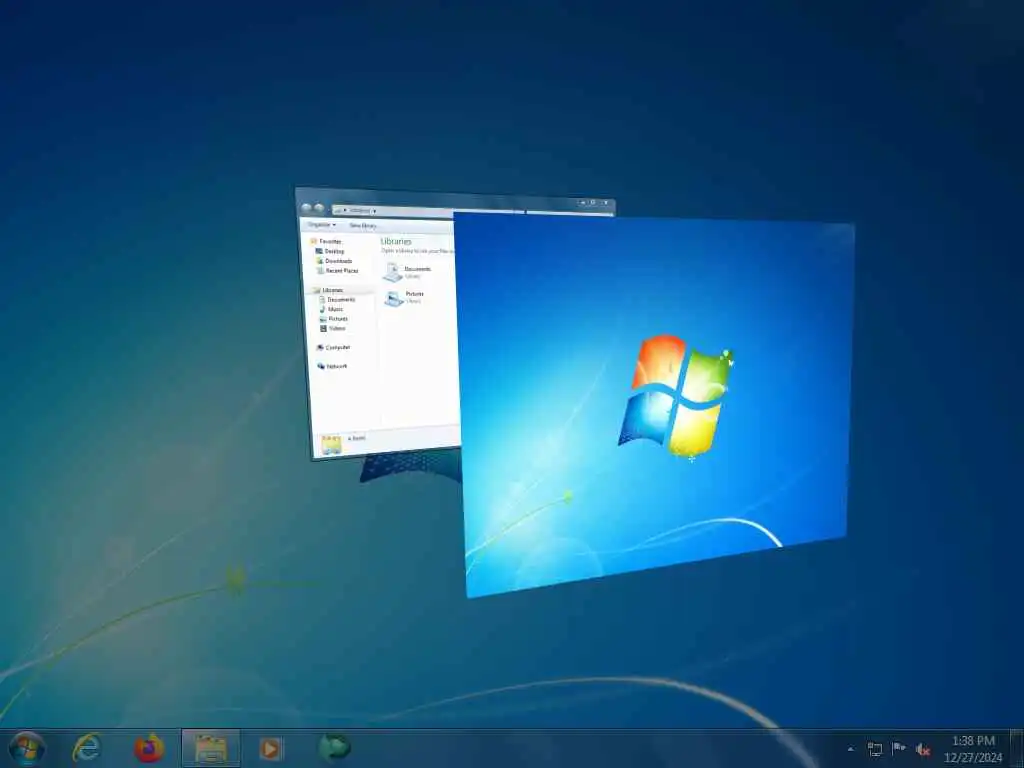Screen dimensions: 1024x768
Task: Click the date 12/27/2024 in system tray
Action: [x=973, y=758]
